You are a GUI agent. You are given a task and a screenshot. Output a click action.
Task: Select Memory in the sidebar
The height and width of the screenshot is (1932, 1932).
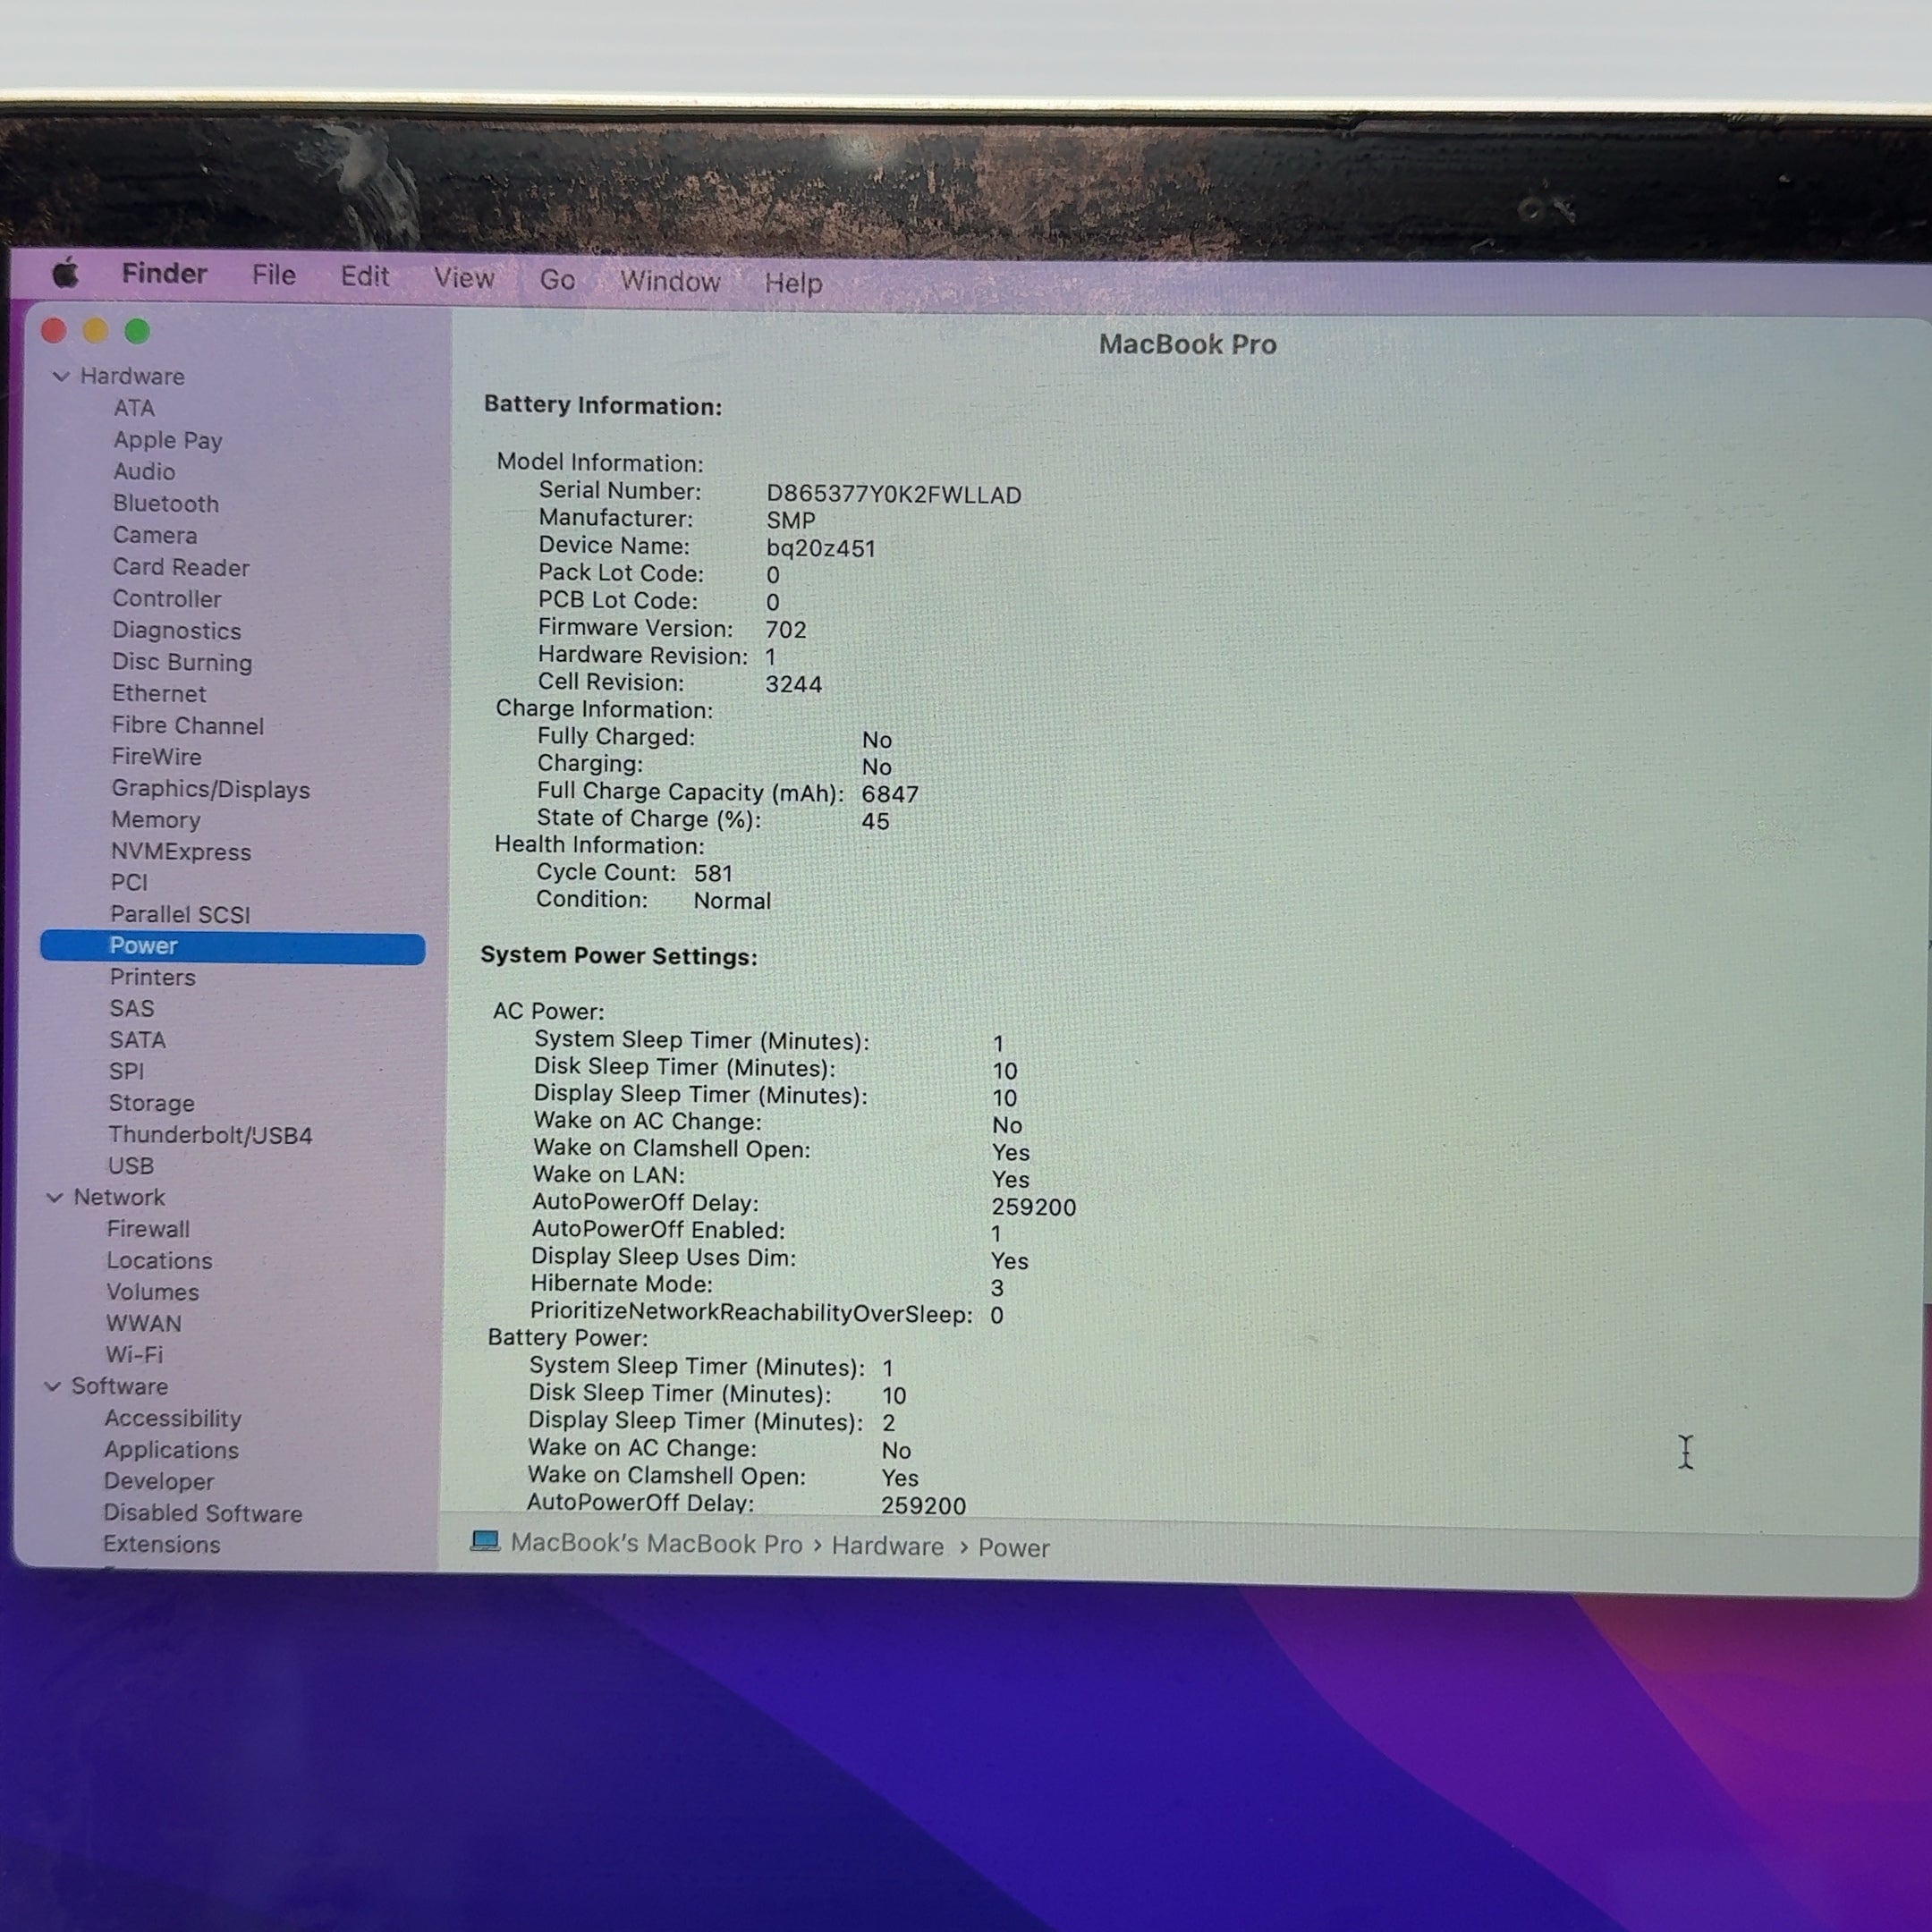[156, 820]
